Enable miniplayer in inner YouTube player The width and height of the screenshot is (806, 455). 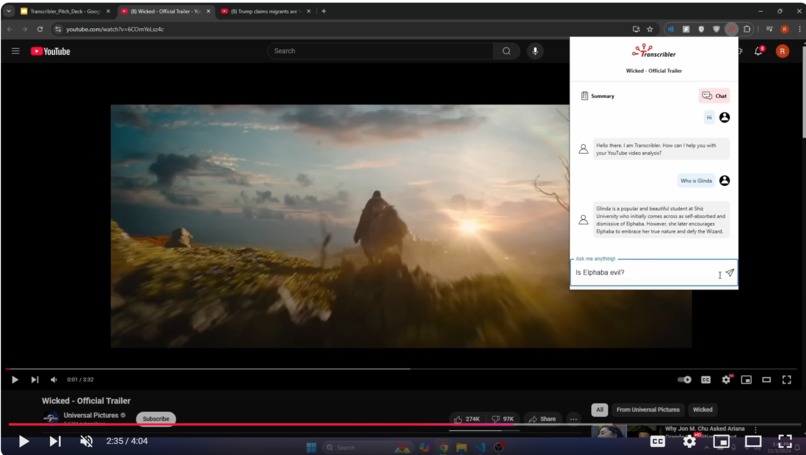(x=746, y=380)
